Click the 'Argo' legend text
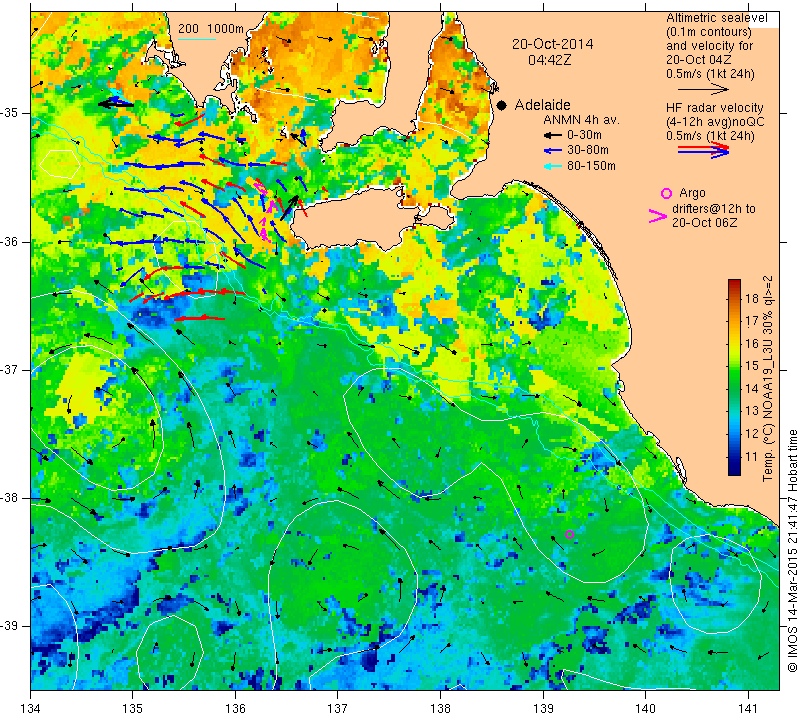The width and height of the screenshot is (800, 720). point(692,193)
